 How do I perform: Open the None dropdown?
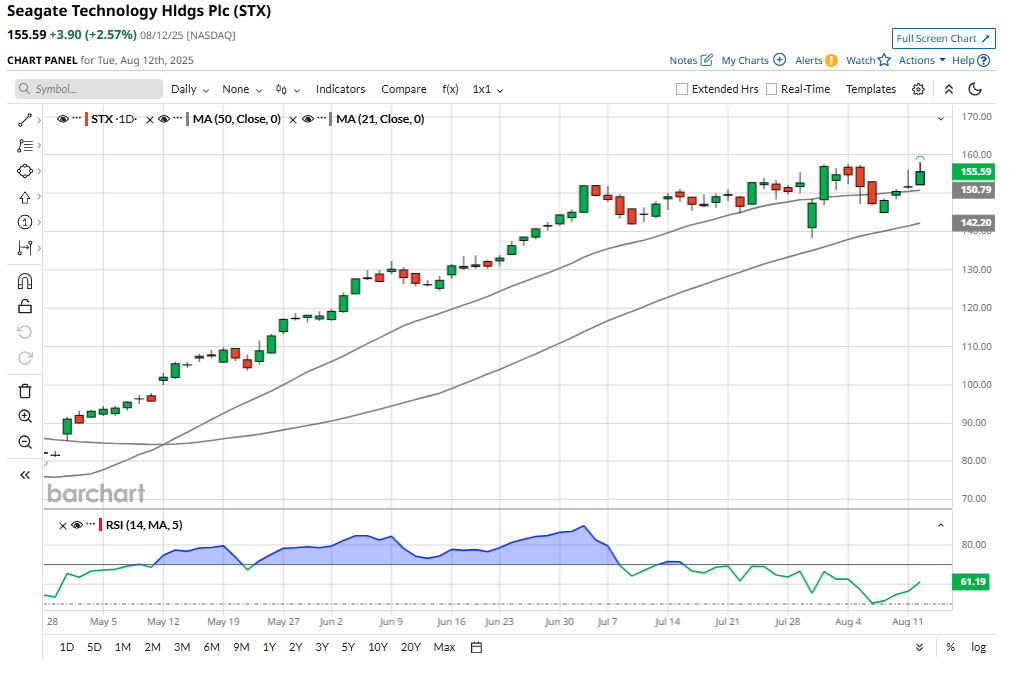242,89
